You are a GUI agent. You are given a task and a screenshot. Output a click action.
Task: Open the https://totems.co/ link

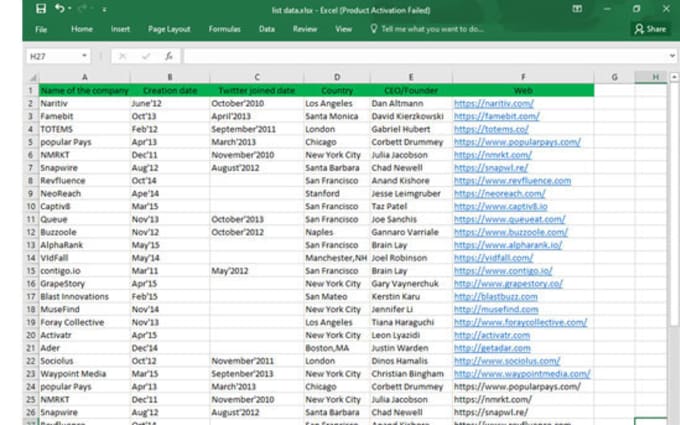(491, 129)
